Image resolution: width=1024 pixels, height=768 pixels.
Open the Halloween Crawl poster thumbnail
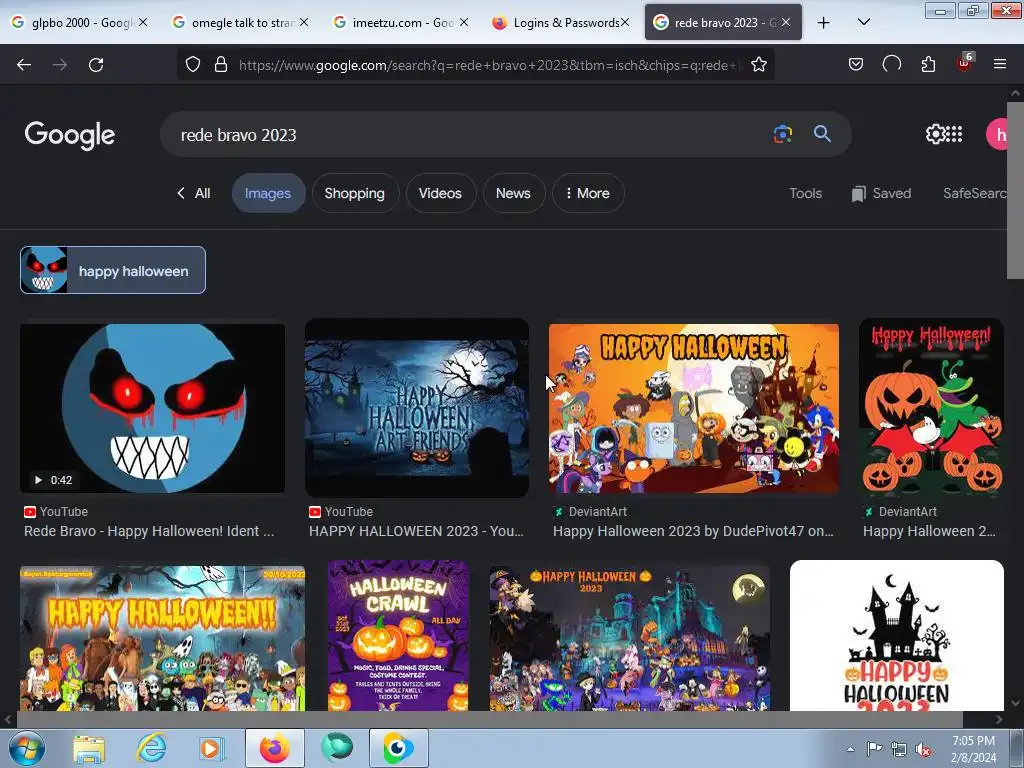[398, 635]
